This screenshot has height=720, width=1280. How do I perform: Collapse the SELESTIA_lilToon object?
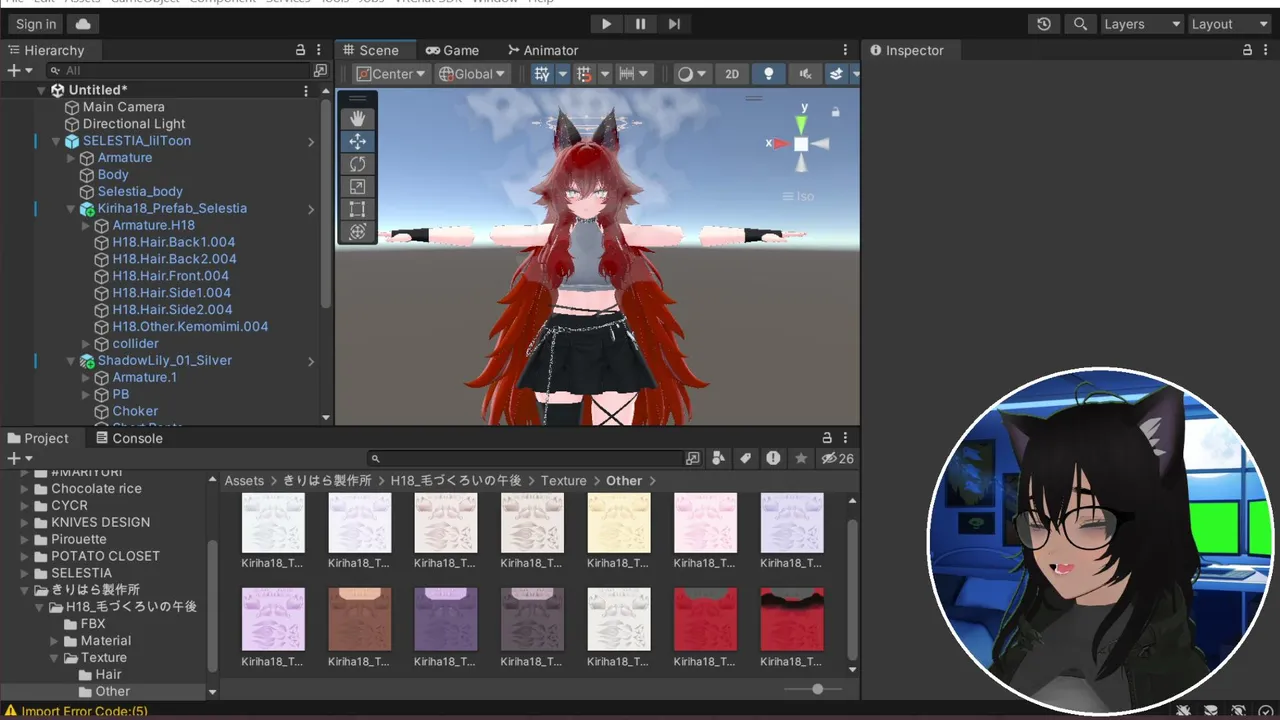[x=56, y=141]
